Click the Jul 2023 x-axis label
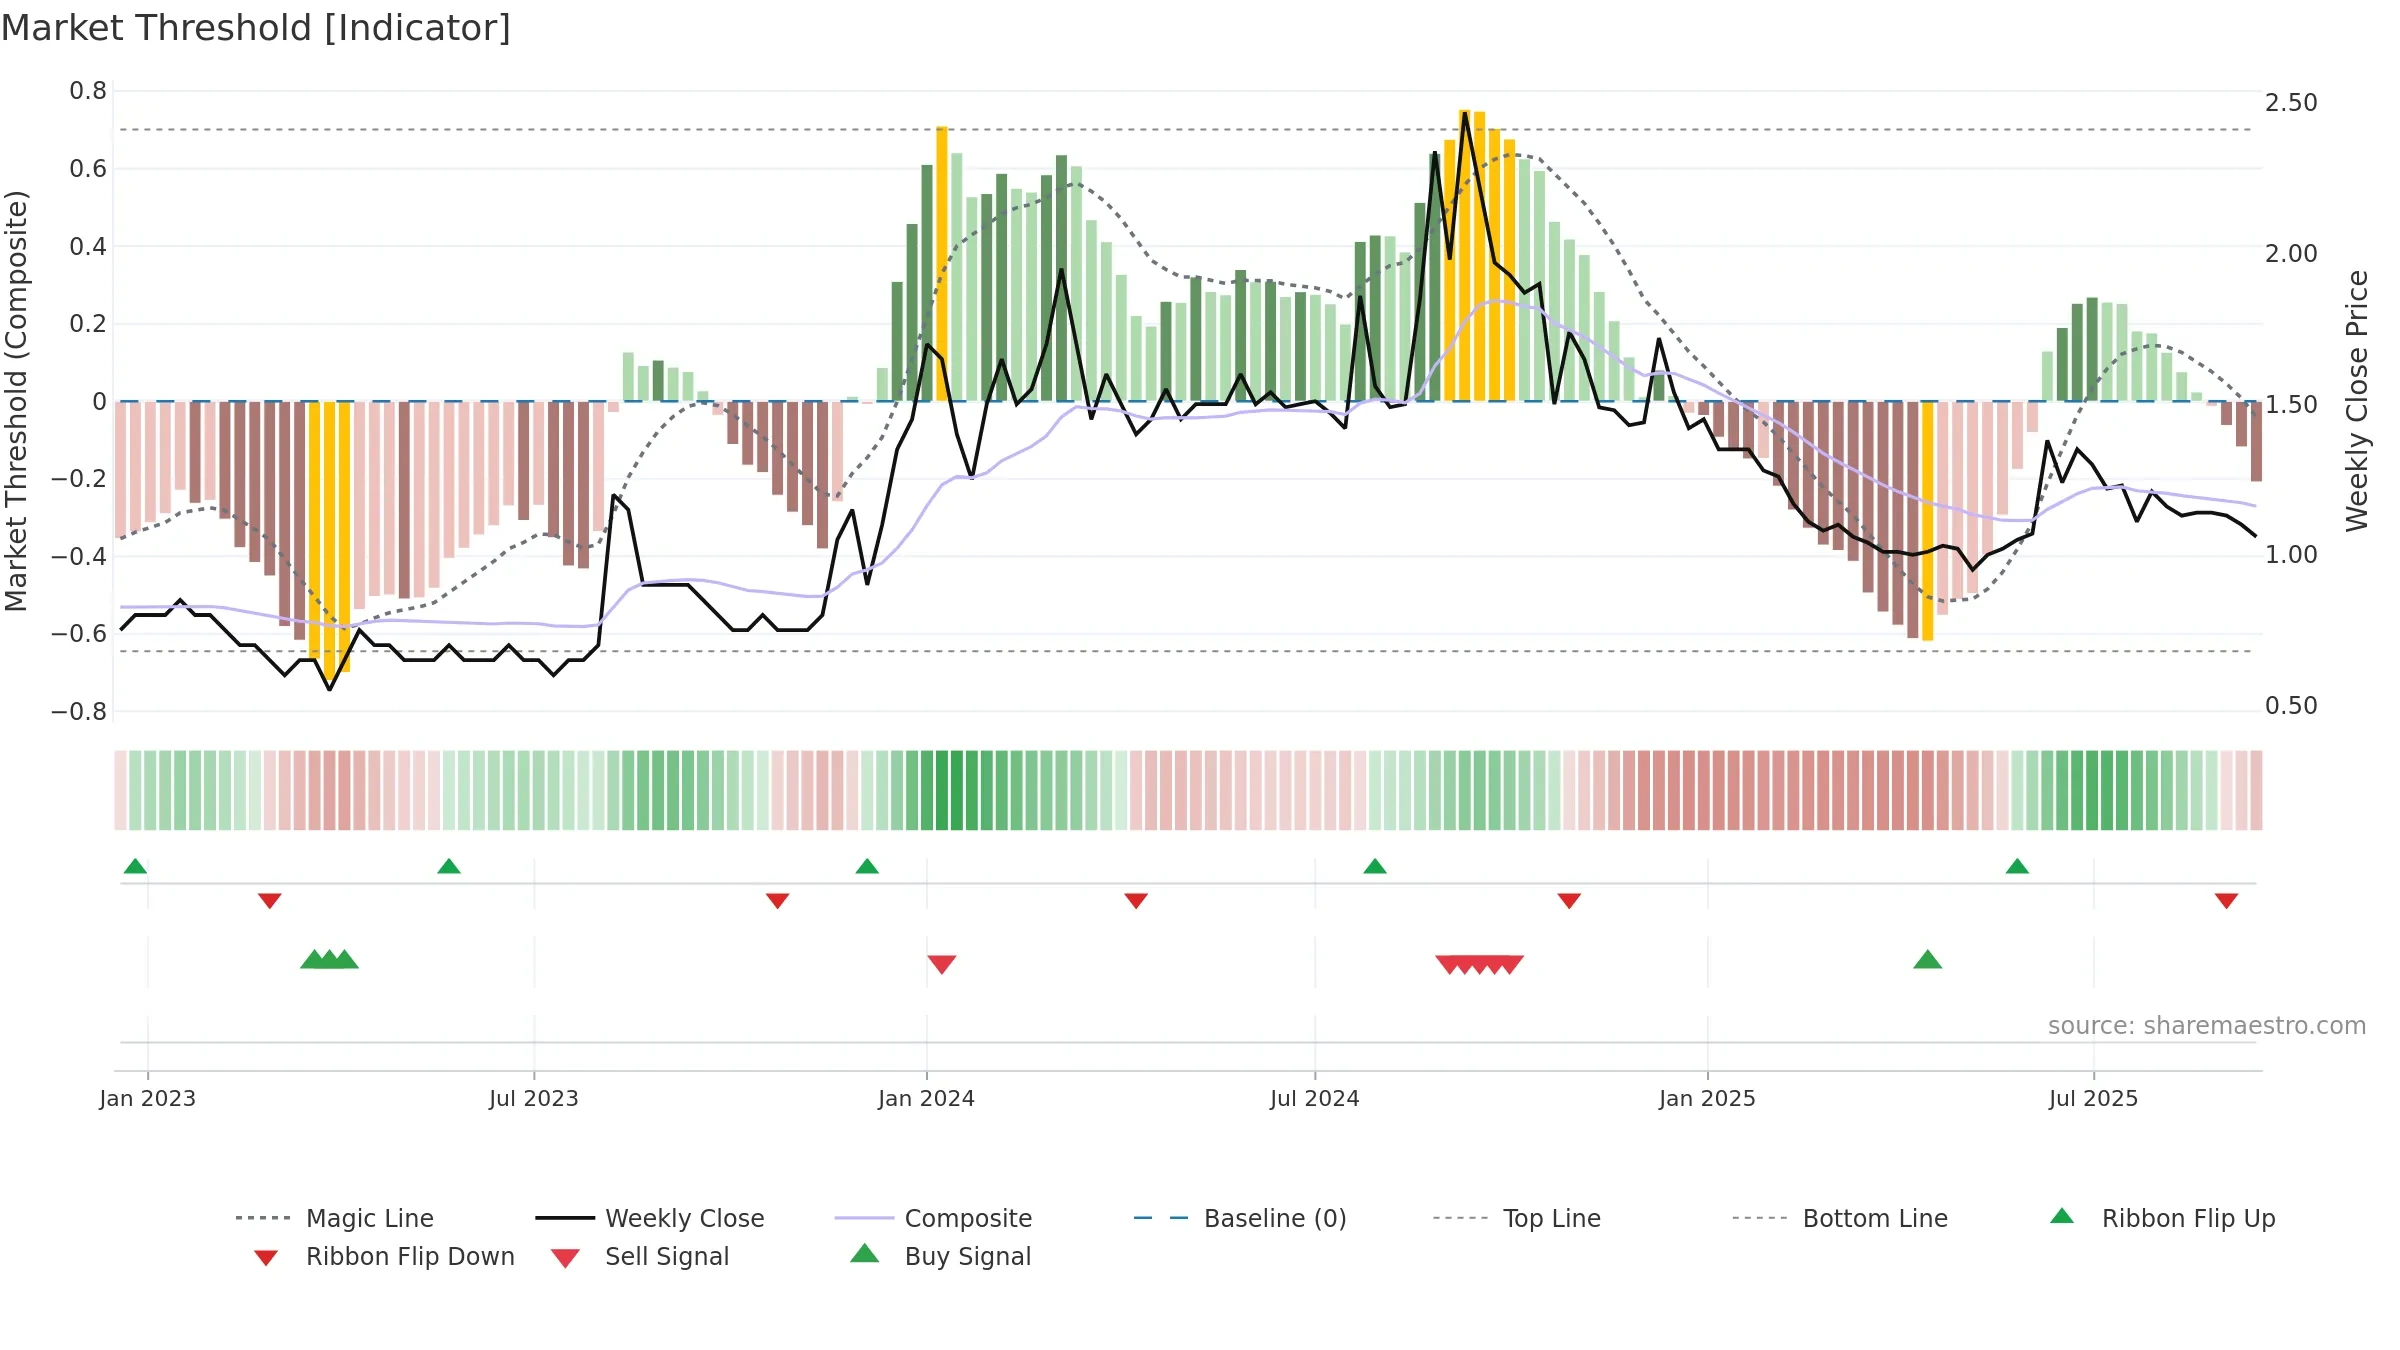The width and height of the screenshot is (2400, 1350). (534, 1099)
